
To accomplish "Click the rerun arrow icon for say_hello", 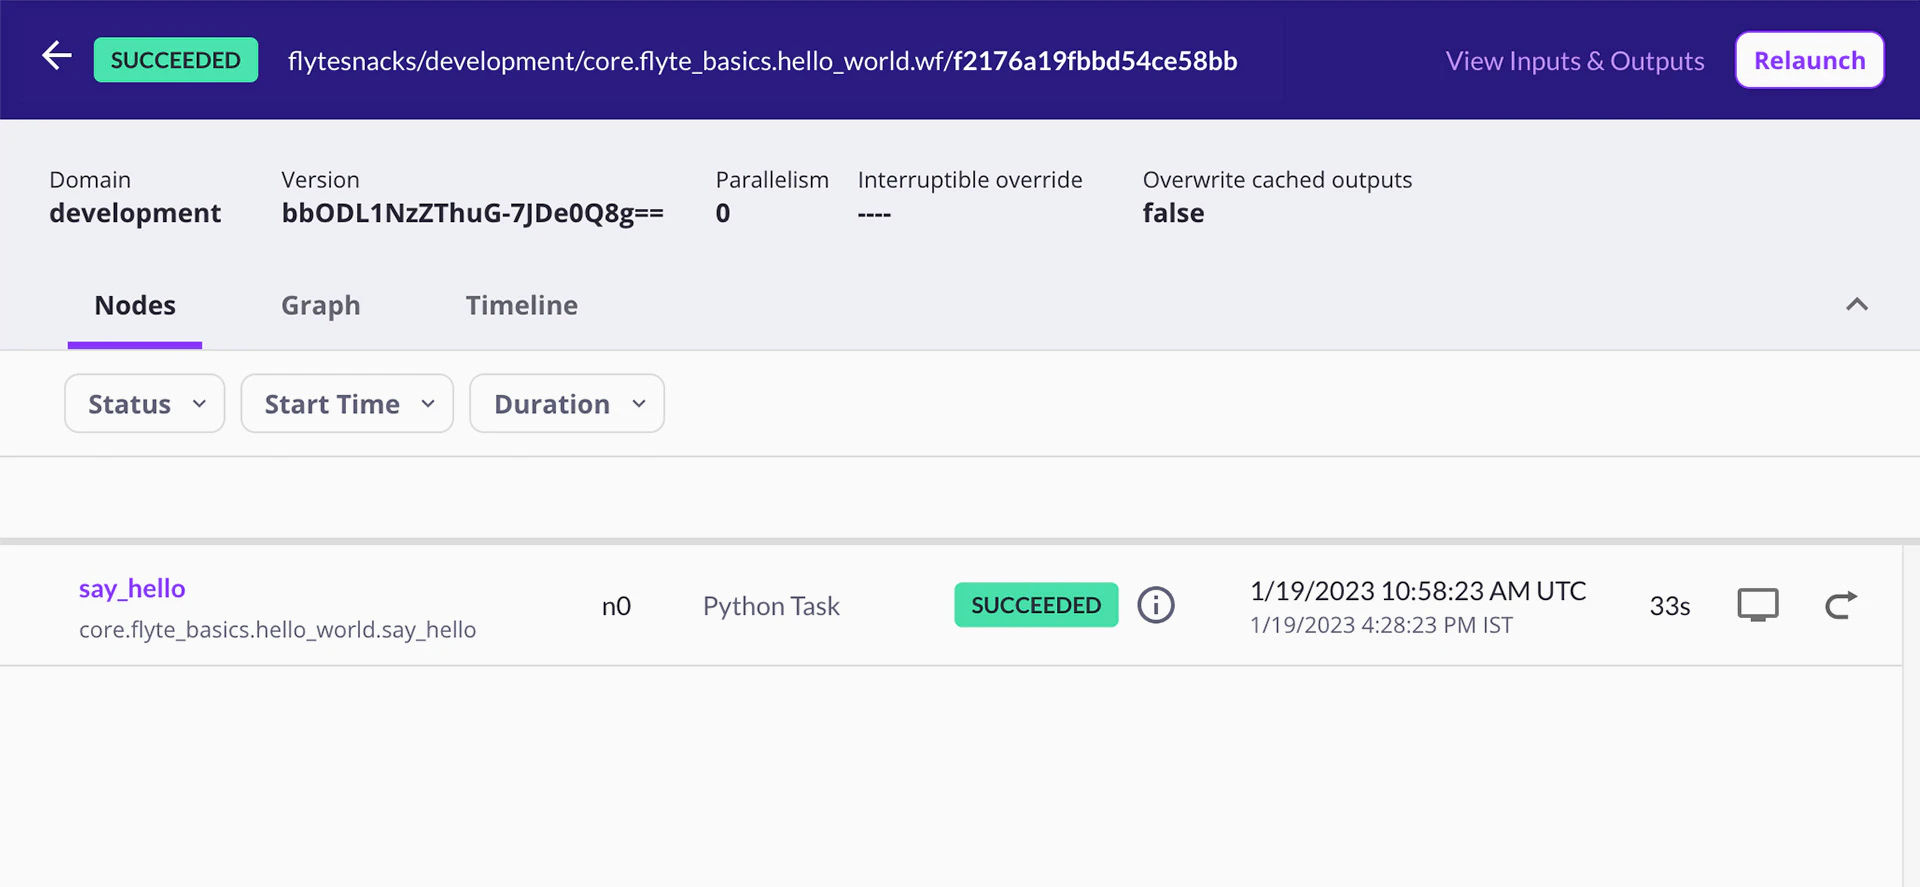I will pyautogui.click(x=1840, y=605).
